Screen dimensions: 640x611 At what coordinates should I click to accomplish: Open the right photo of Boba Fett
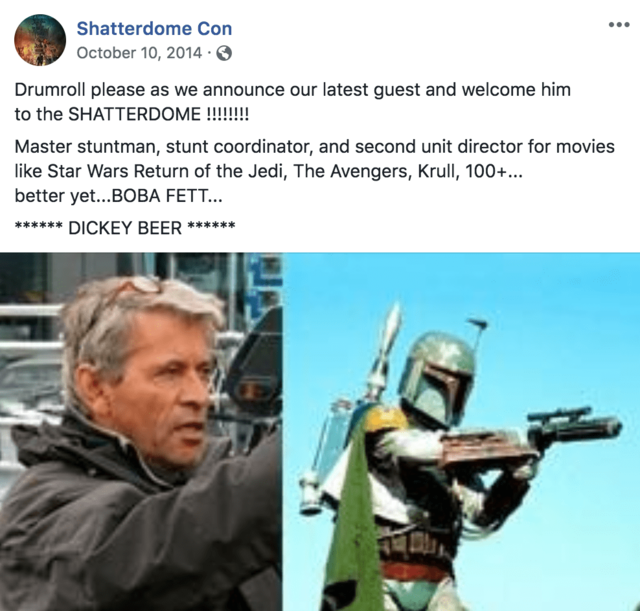pyautogui.click(x=461, y=431)
